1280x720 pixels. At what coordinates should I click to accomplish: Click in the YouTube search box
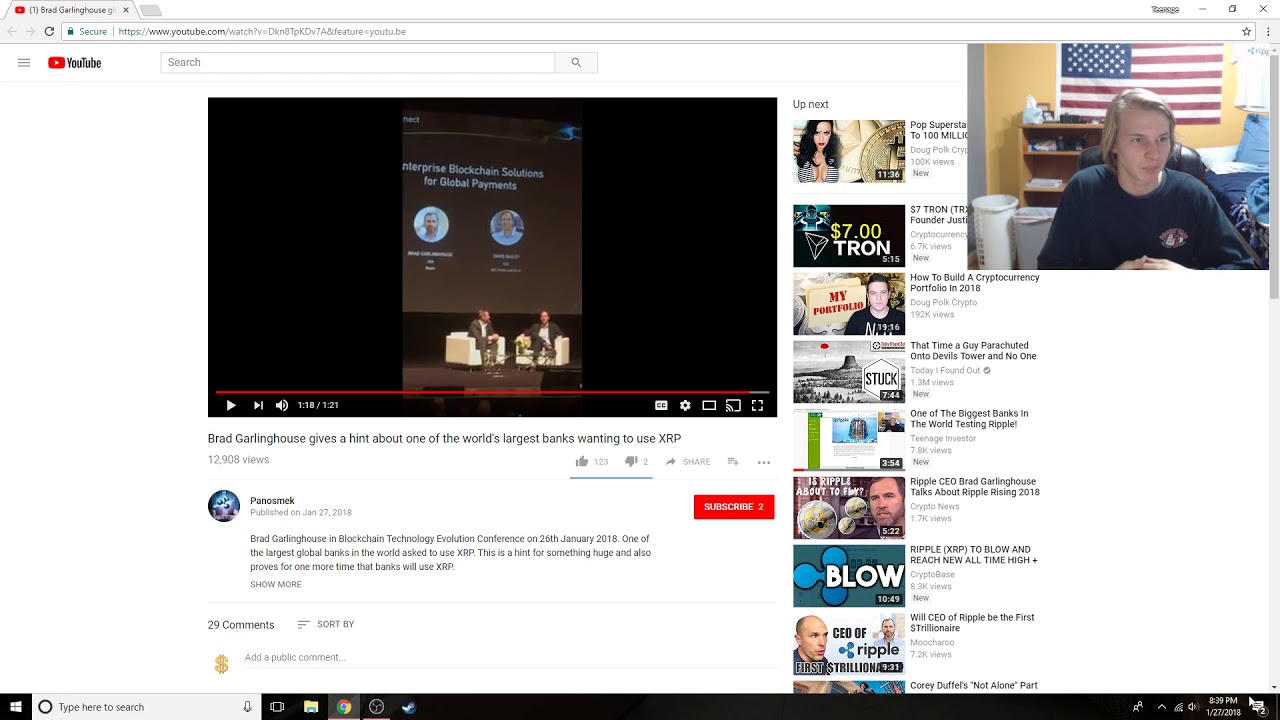click(357, 62)
